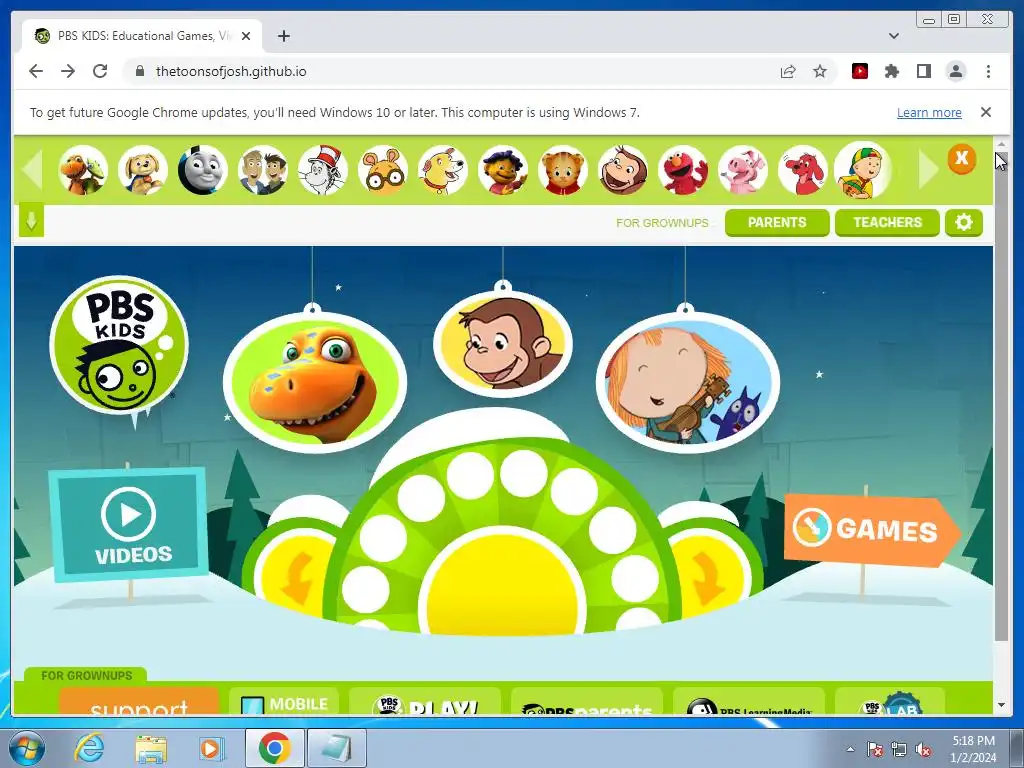Click the muted volume tray icon
This screenshot has width=1024, height=768.
[923, 750]
